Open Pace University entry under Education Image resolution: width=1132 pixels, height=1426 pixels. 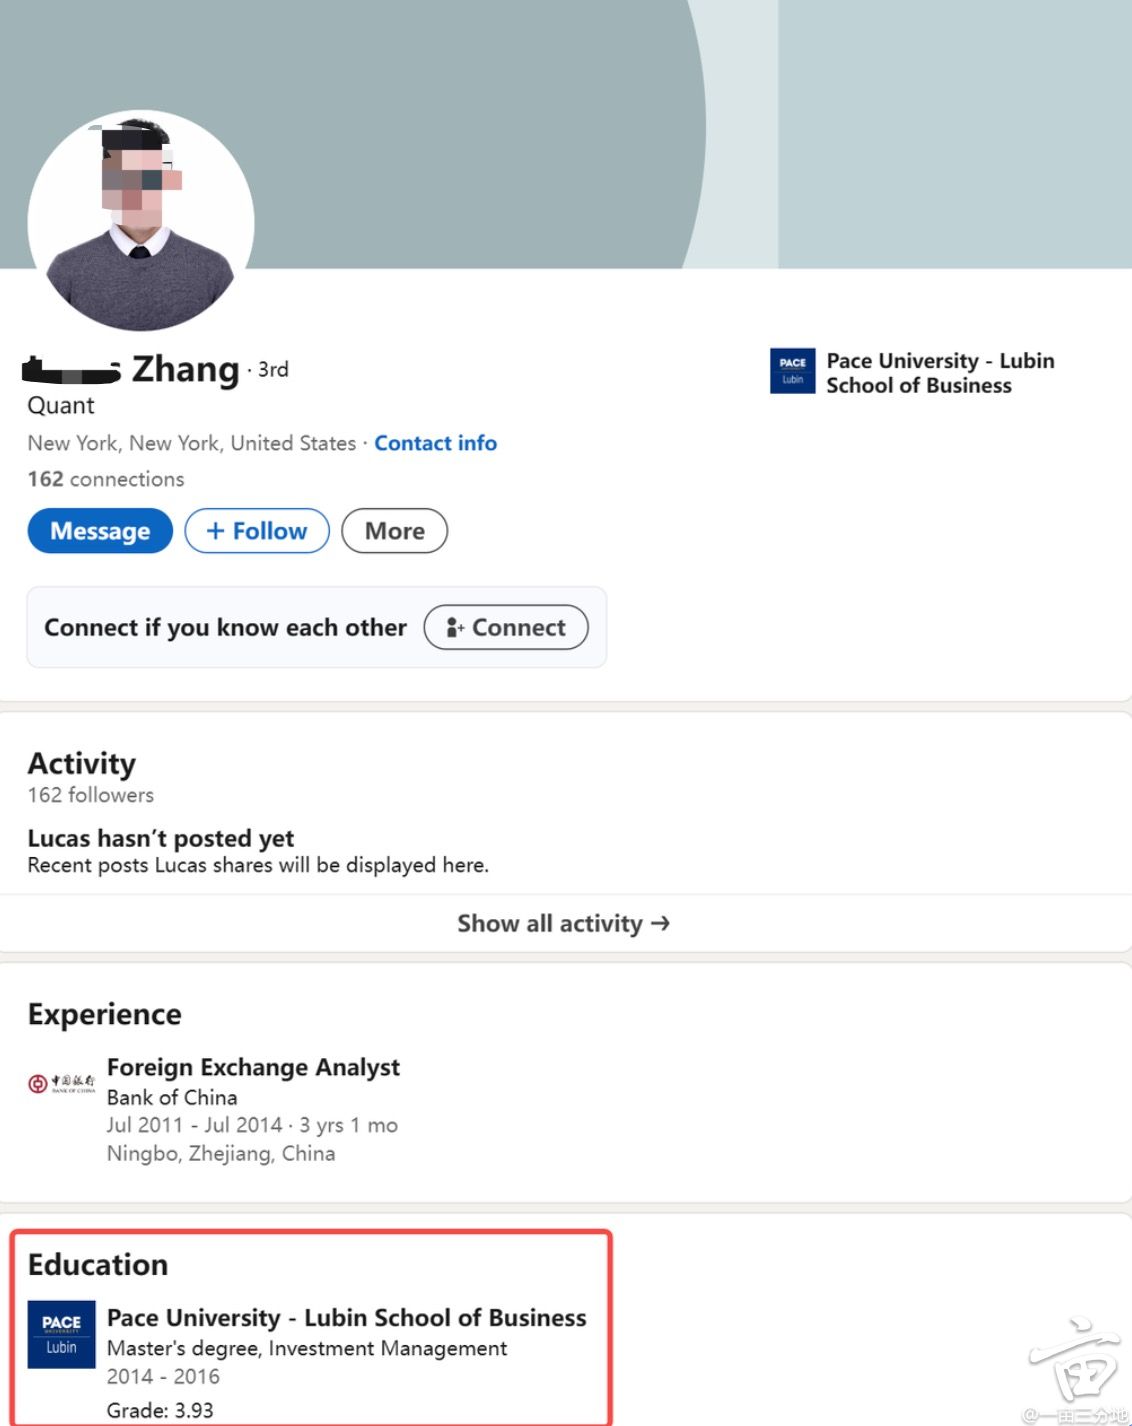(346, 1318)
